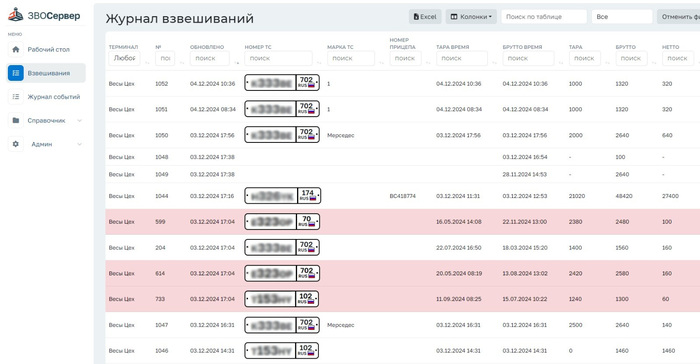The width and height of the screenshot is (700, 364).
Task: Click brutto time 28.11.2024 14:53
Action: click(x=525, y=174)
